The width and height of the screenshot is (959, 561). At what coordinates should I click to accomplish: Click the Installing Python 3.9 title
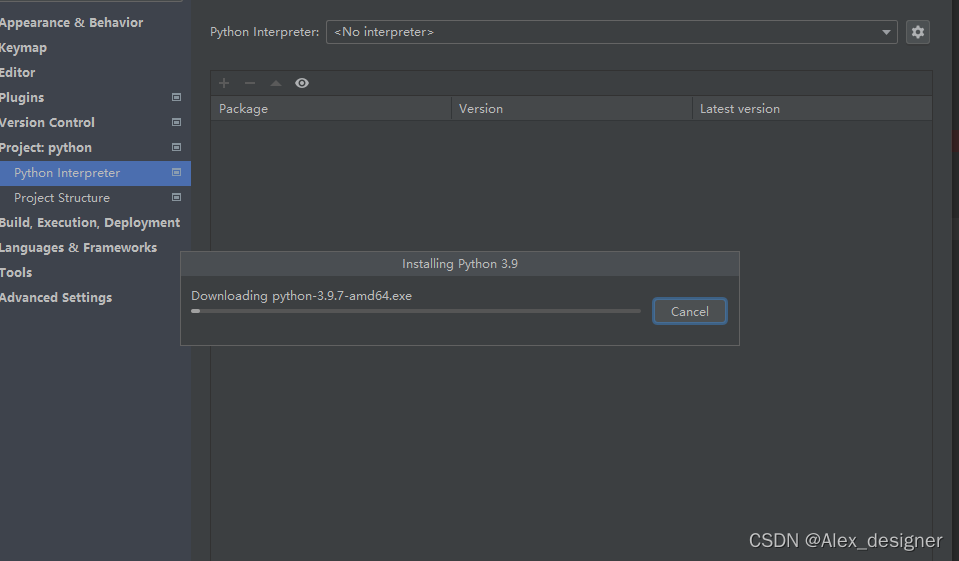pyautogui.click(x=460, y=264)
